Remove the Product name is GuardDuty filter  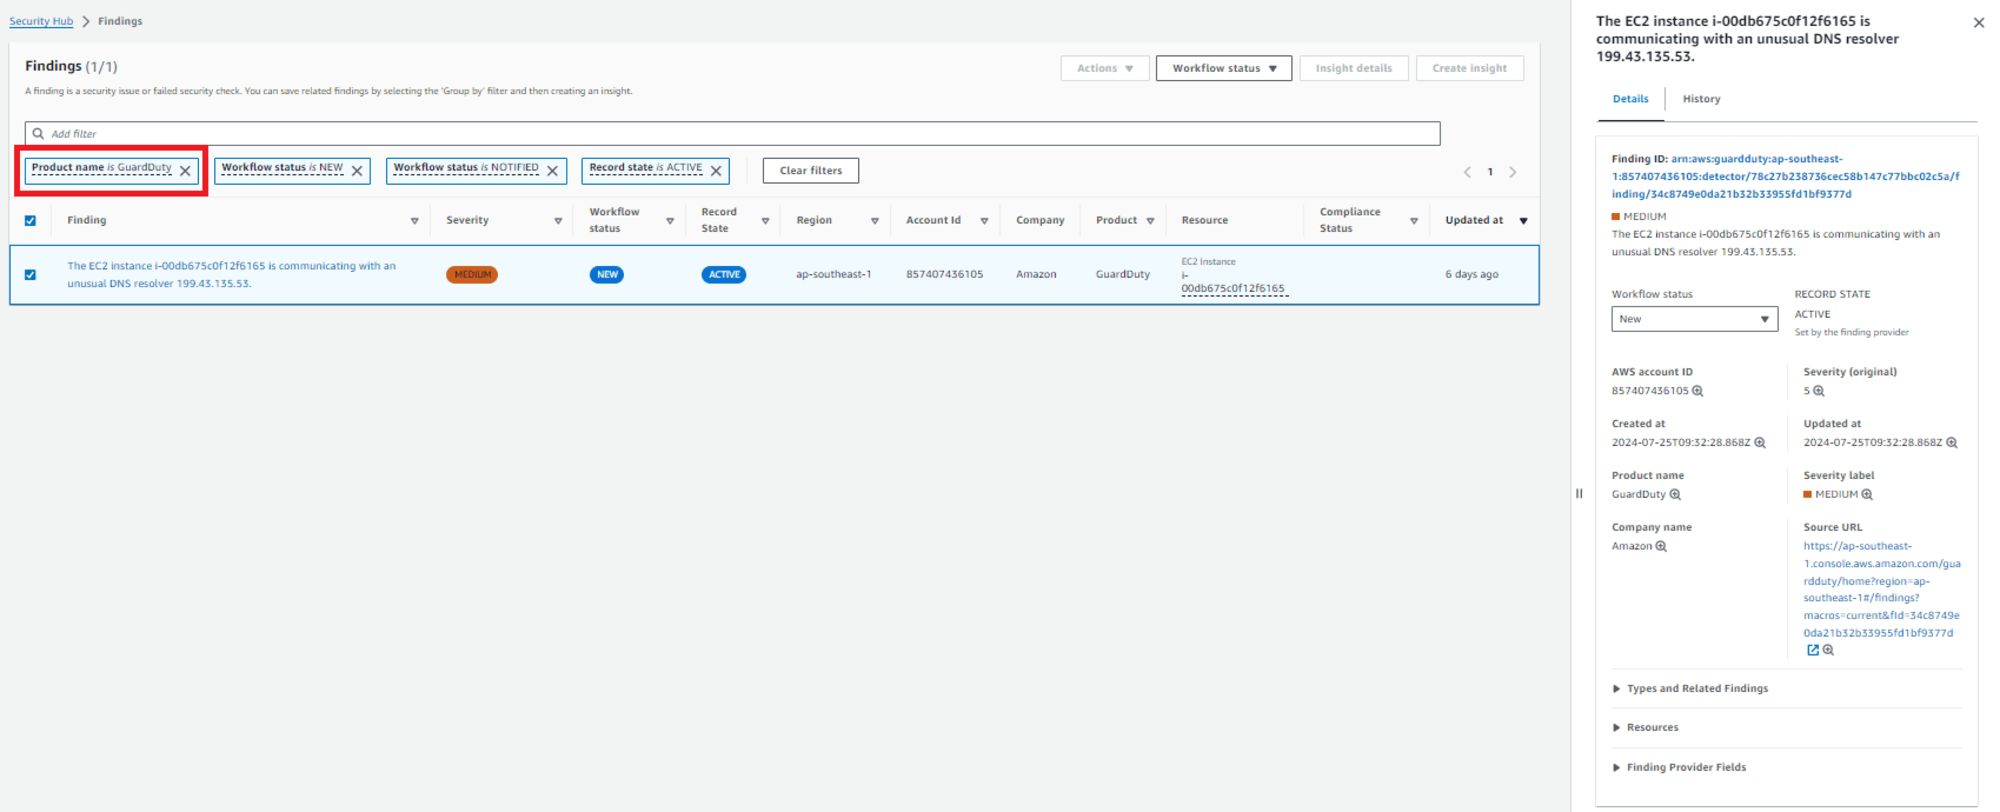point(185,171)
